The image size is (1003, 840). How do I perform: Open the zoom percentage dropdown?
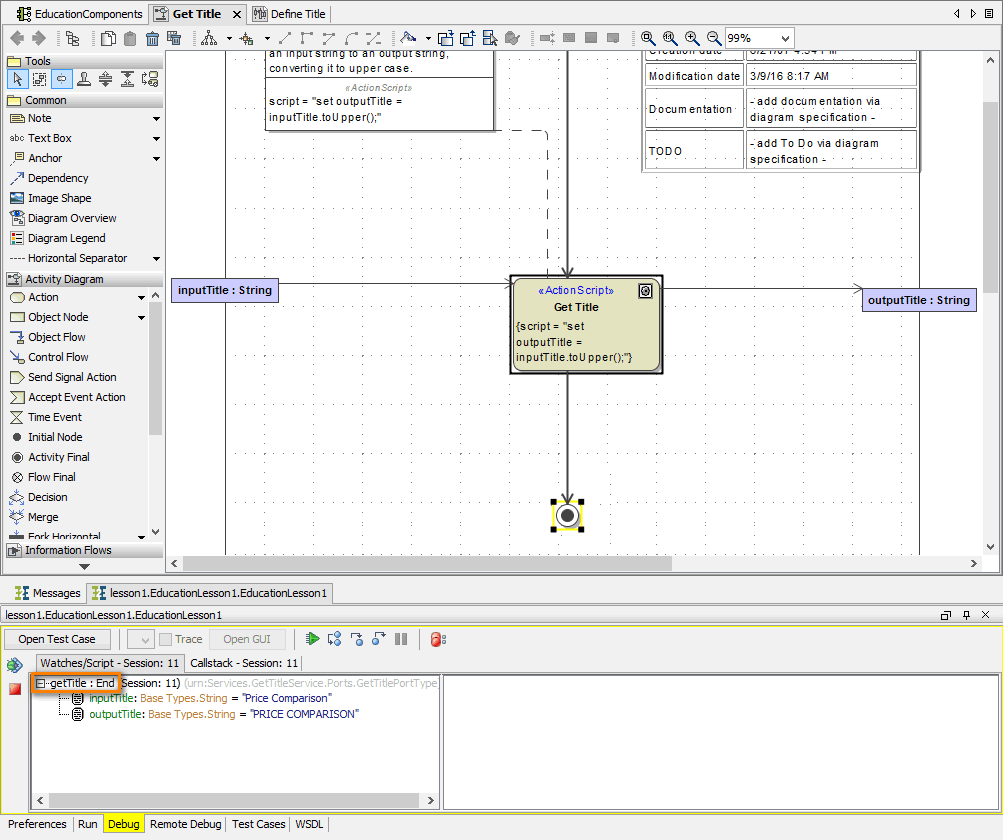point(783,38)
